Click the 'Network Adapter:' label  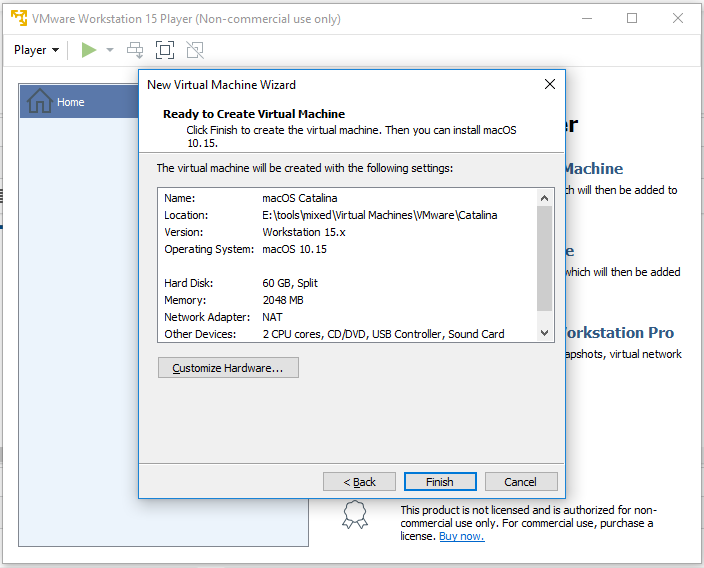(207, 317)
